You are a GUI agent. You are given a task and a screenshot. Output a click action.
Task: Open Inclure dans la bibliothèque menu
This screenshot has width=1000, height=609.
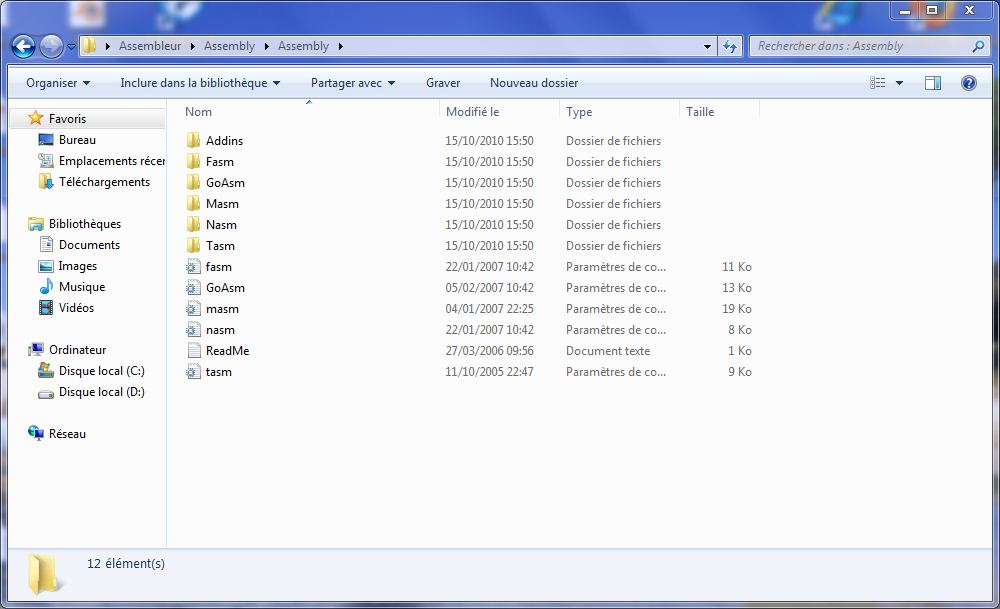[200, 83]
